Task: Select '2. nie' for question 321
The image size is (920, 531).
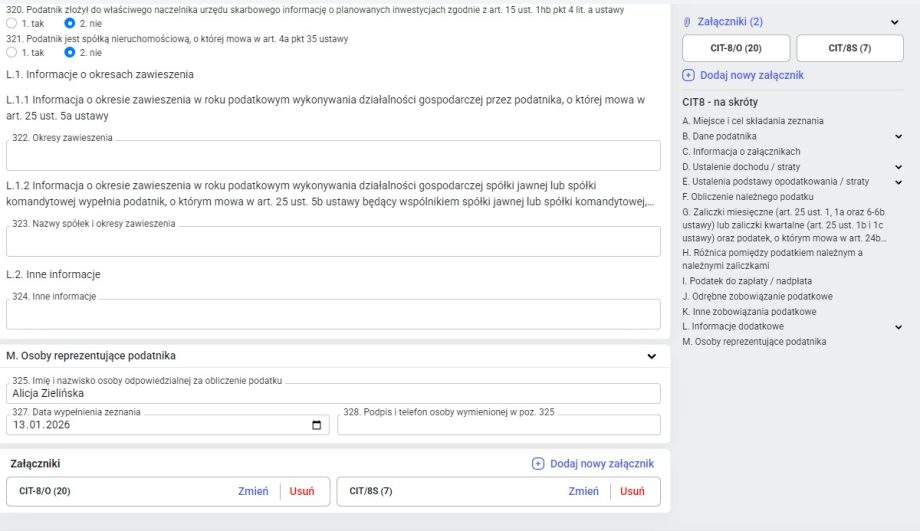Action: (x=70, y=52)
